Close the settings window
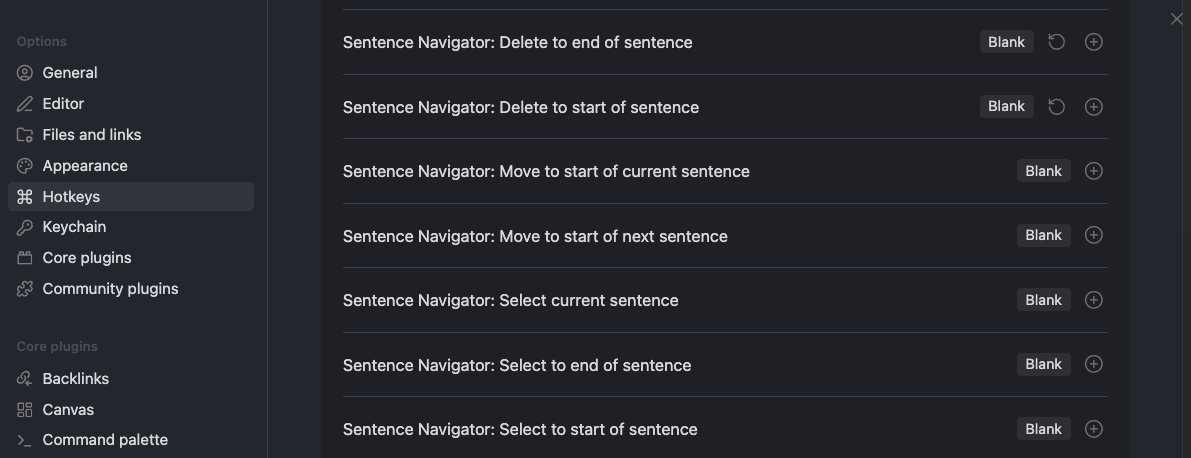 point(1176,19)
